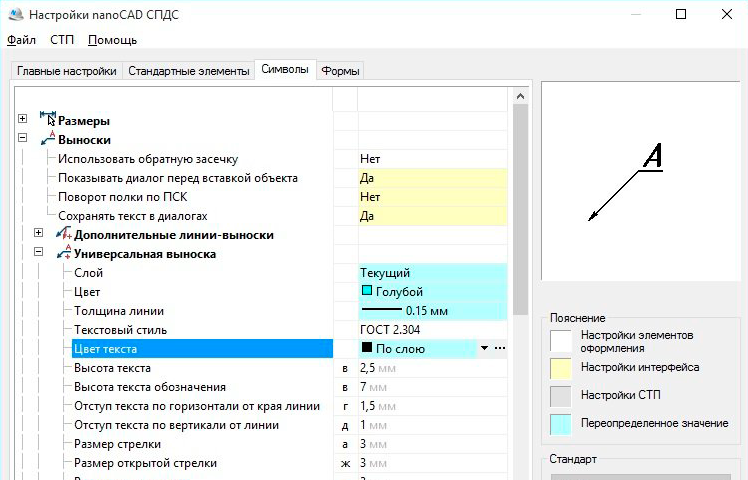
Task: Click the Нет value for обратную засечку
Action: 433,159
